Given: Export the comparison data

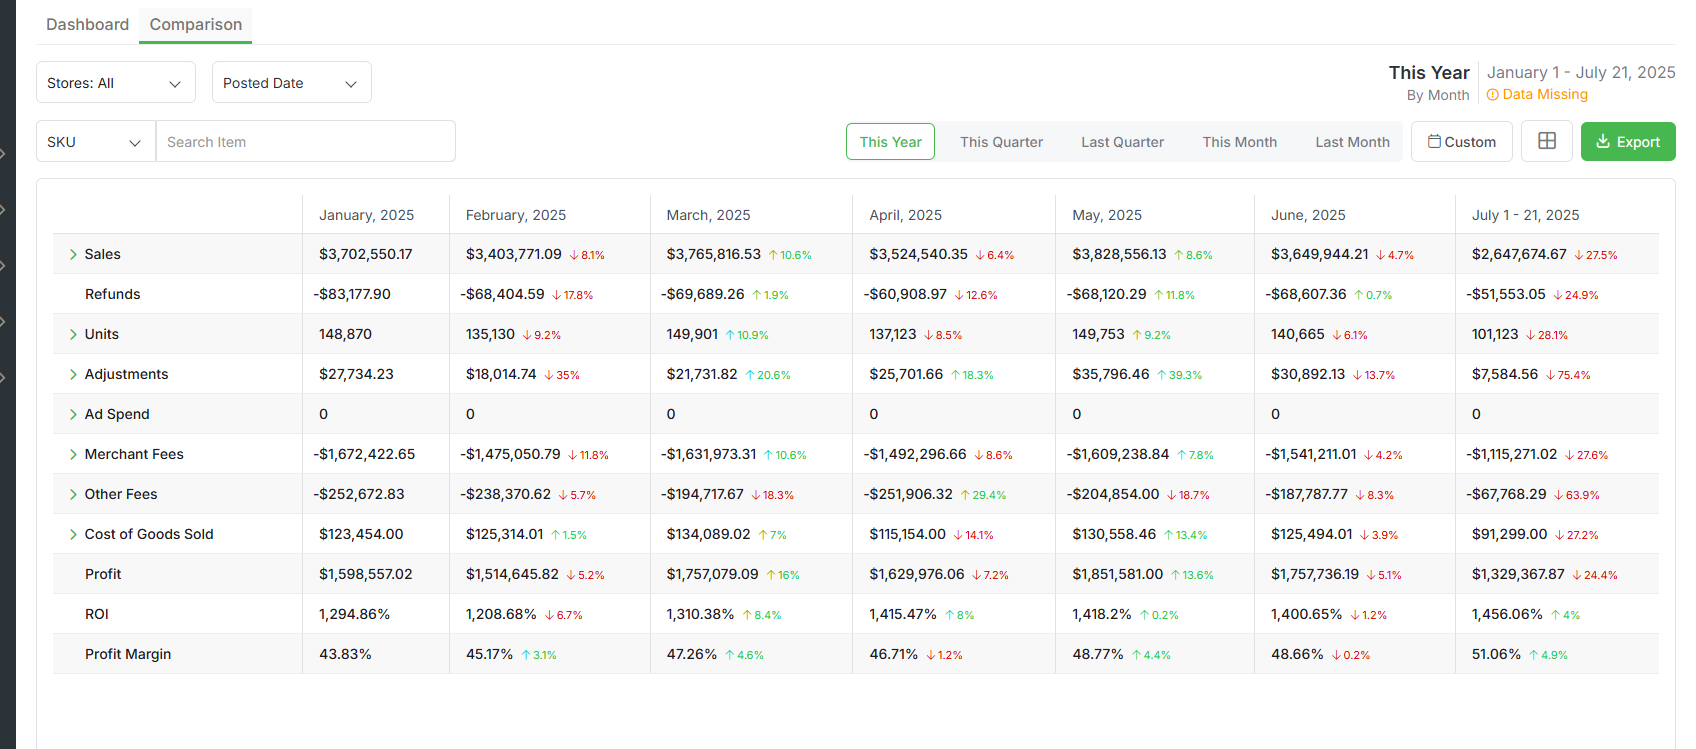Looking at the screenshot, I should point(1627,142).
